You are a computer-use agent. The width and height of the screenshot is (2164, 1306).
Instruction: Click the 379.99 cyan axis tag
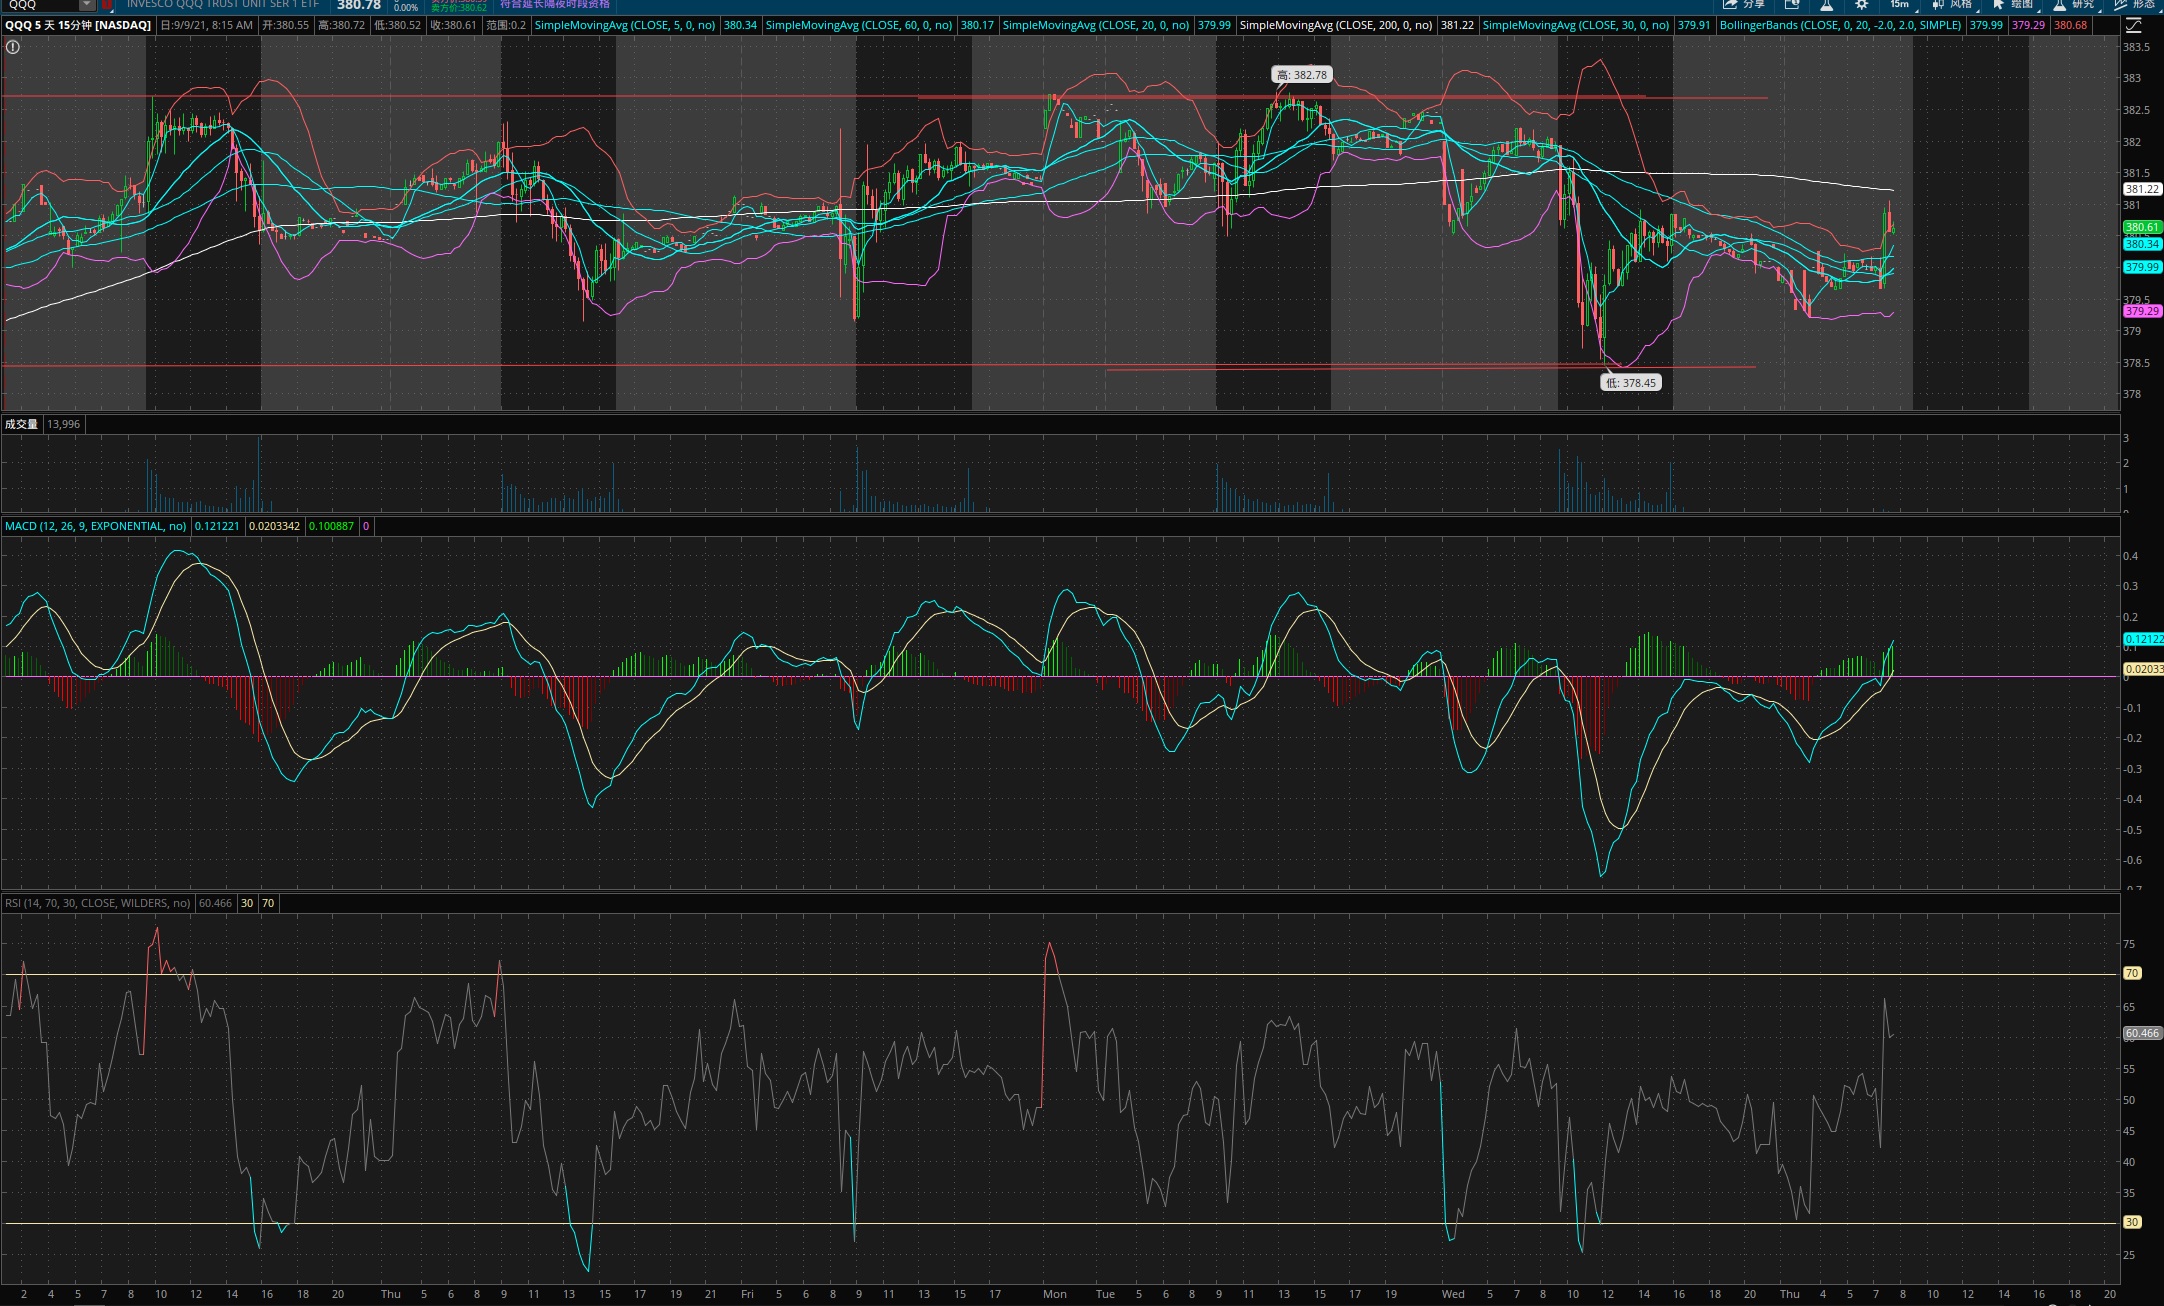pyautogui.click(x=2142, y=267)
